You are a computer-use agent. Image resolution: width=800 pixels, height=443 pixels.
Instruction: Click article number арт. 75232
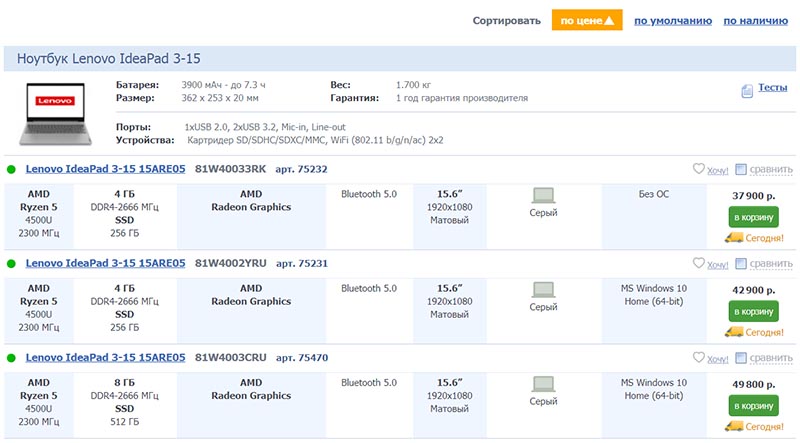[302, 169]
